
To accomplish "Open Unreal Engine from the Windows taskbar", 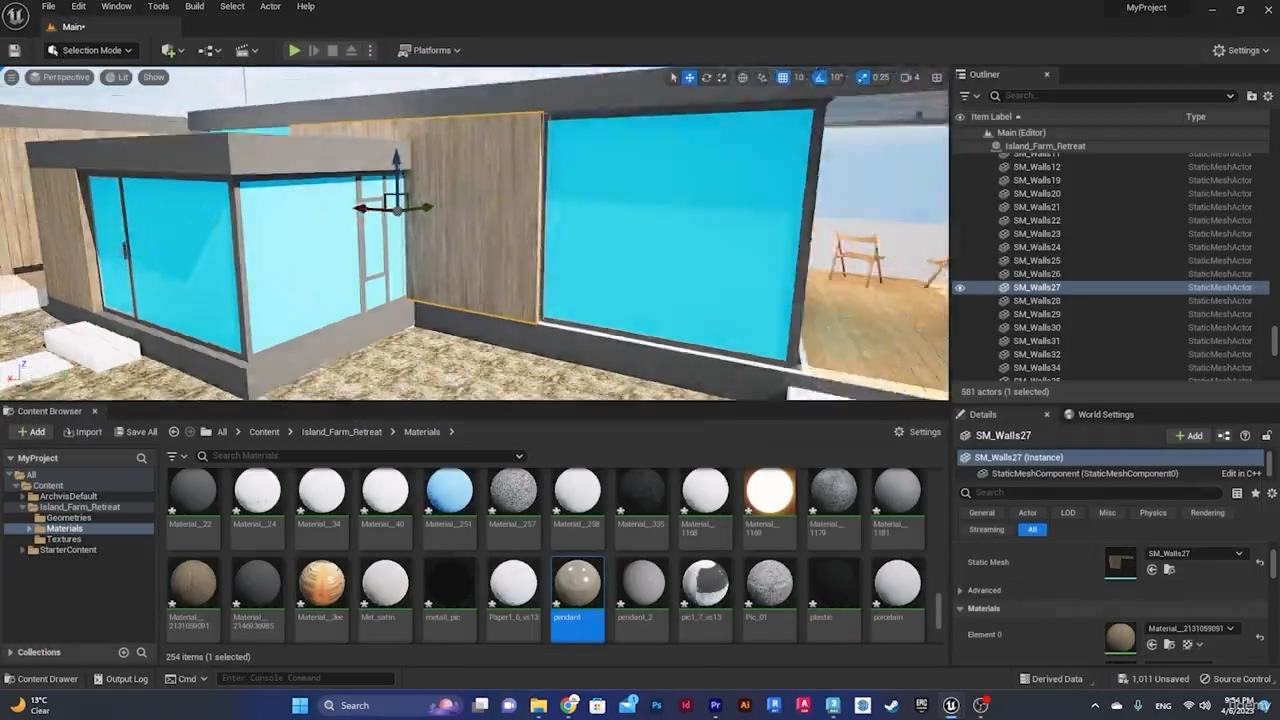I will click(x=951, y=705).
